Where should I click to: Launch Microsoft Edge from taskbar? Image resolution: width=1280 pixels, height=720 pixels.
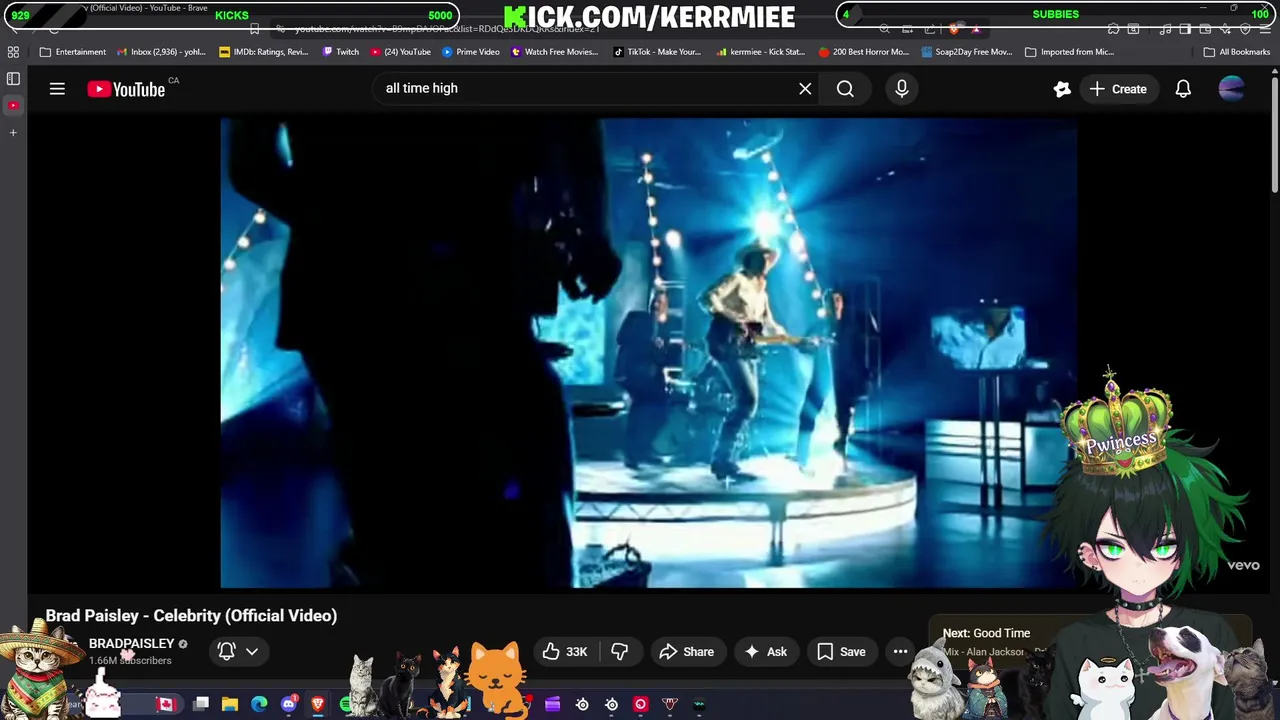(260, 705)
